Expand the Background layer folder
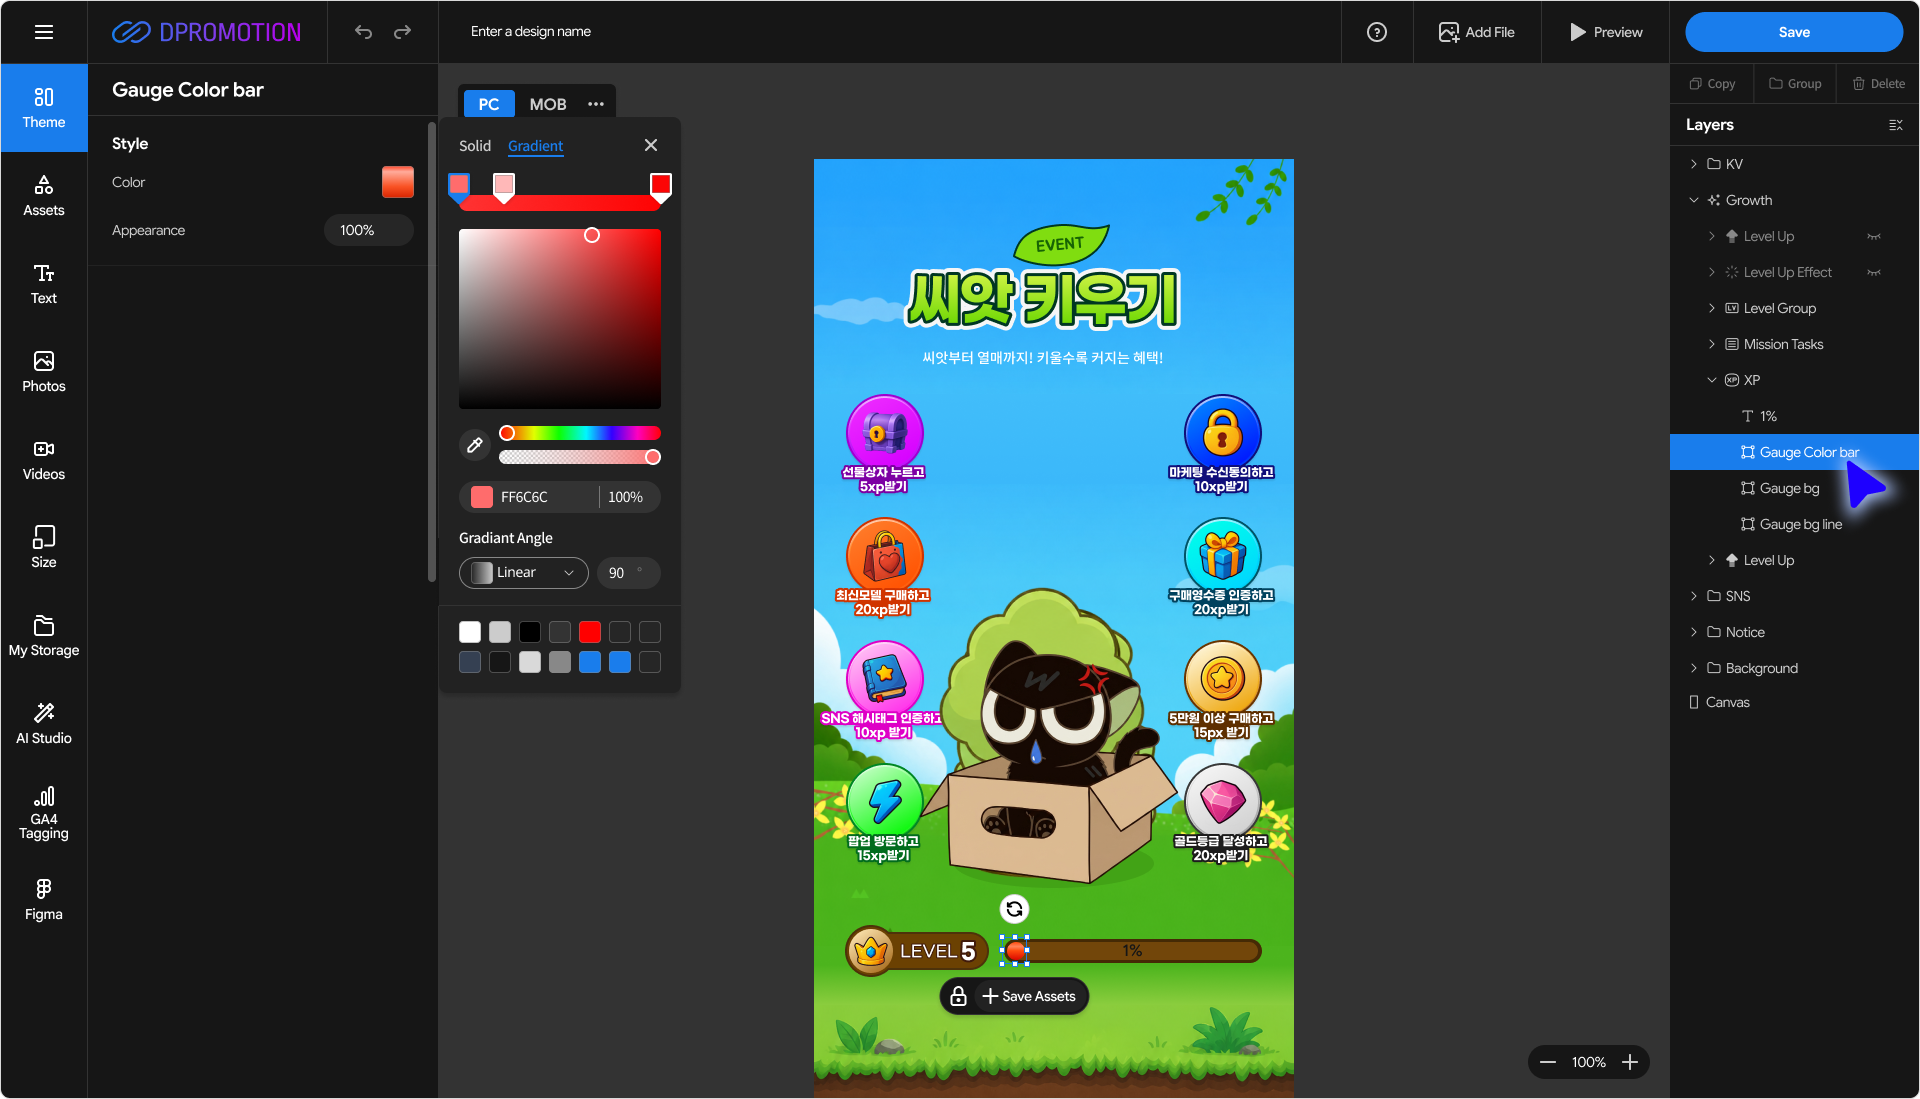 (1694, 668)
